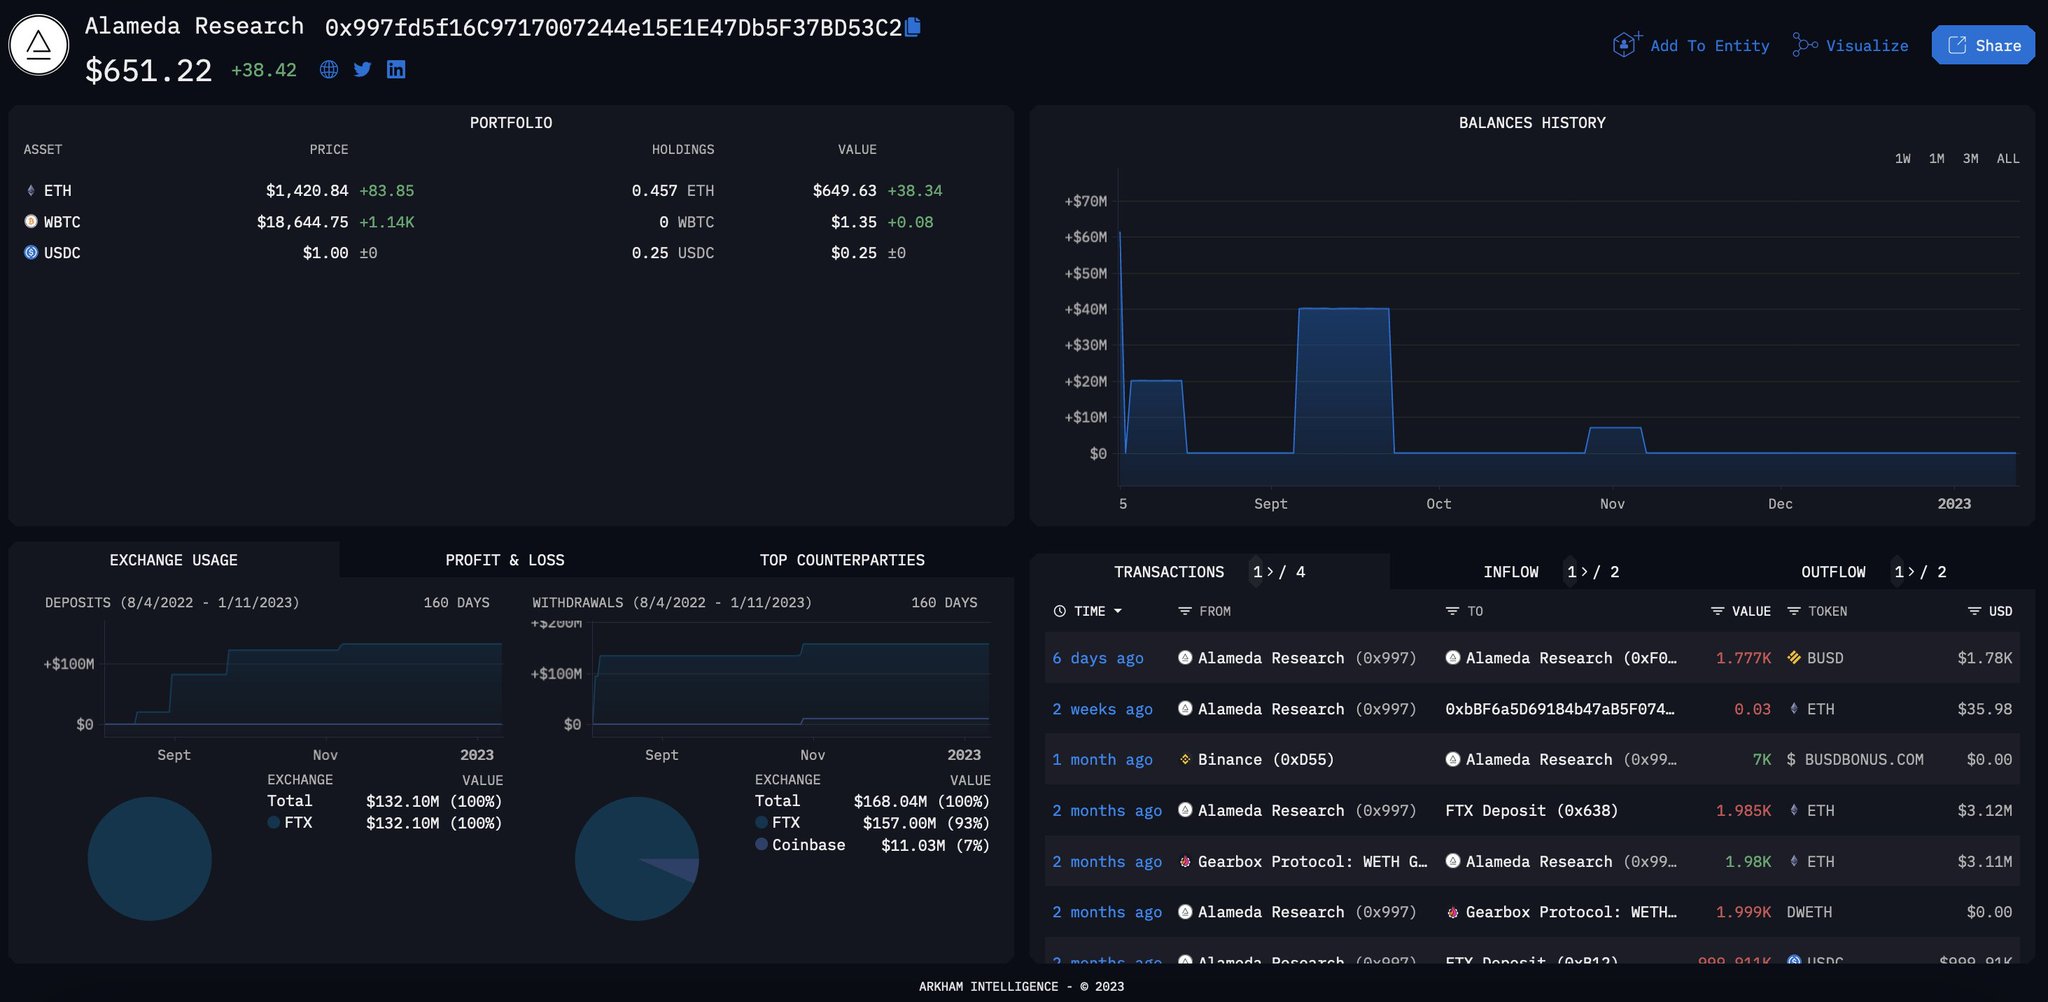Viewport: 2048px width, 1002px height.
Task: Click the Alameda Research logo avatar
Action: point(39,45)
